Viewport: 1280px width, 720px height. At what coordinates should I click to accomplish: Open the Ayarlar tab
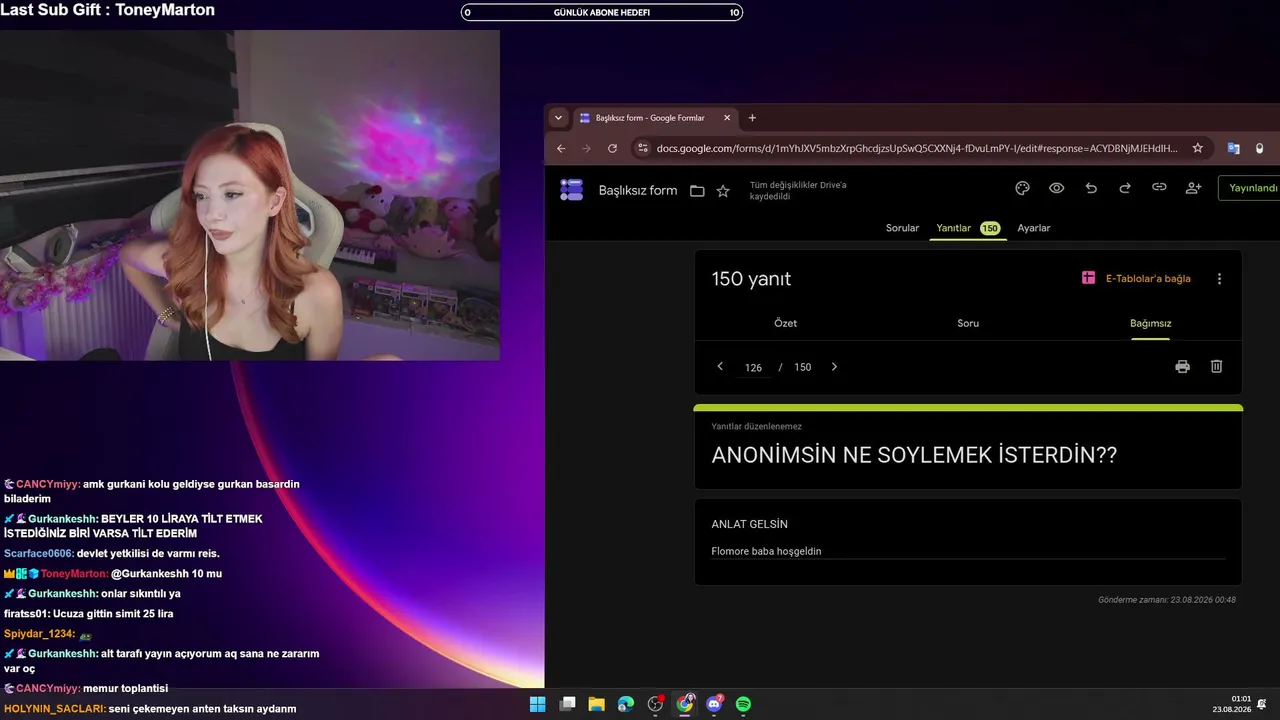(x=1034, y=228)
